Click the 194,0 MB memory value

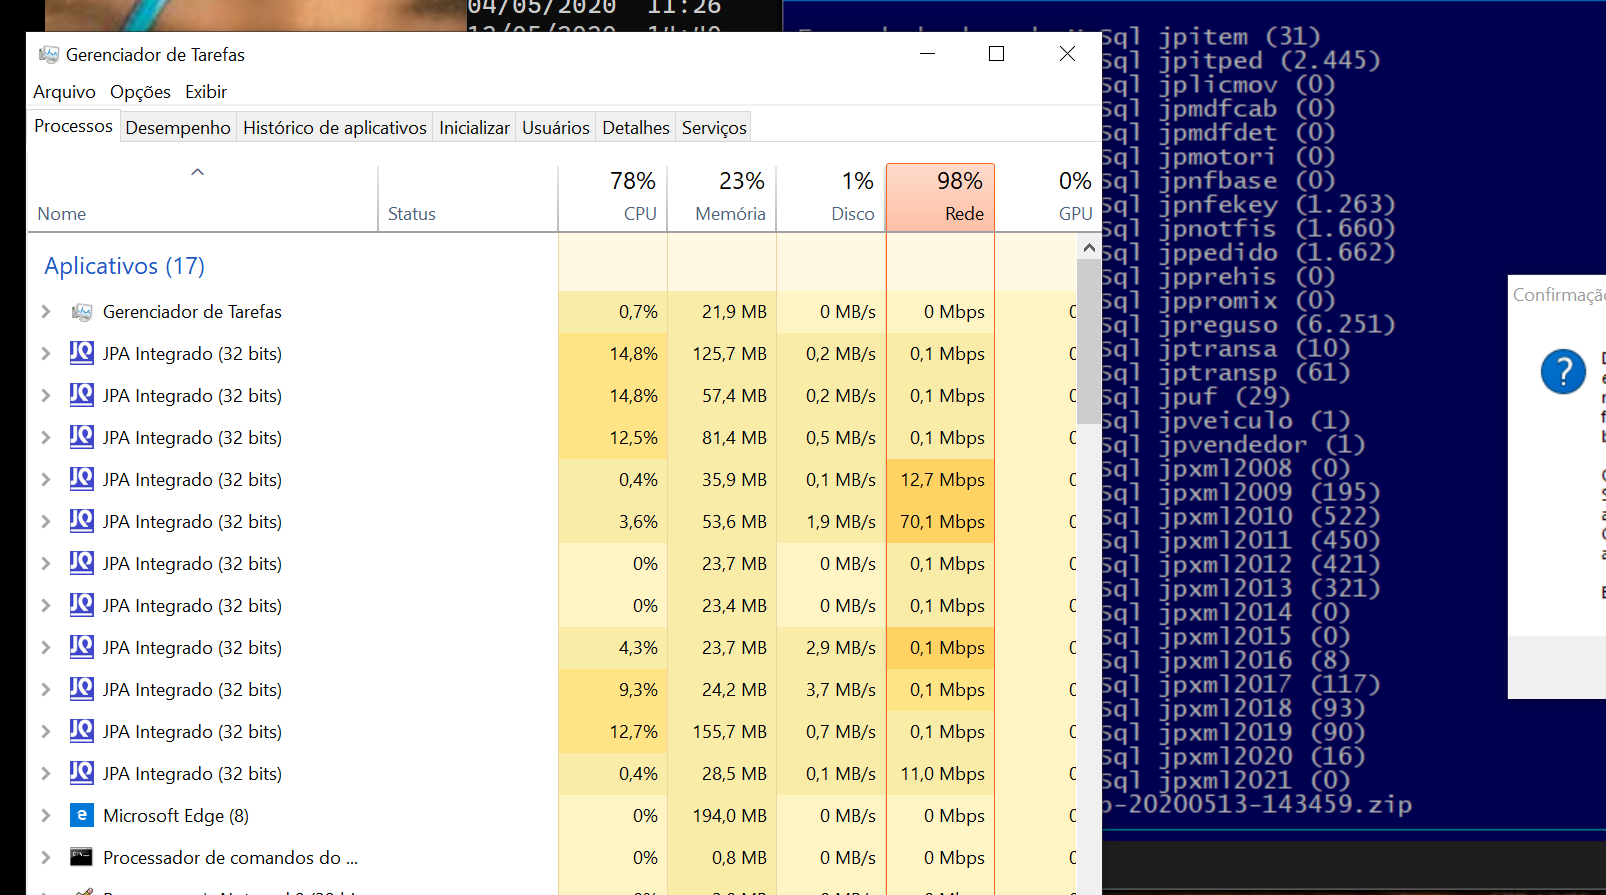coord(730,816)
